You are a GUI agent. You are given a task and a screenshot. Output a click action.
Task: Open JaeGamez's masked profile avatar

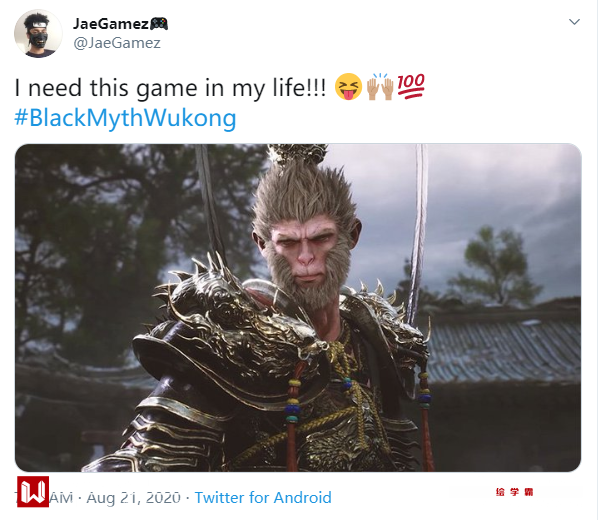(38, 34)
